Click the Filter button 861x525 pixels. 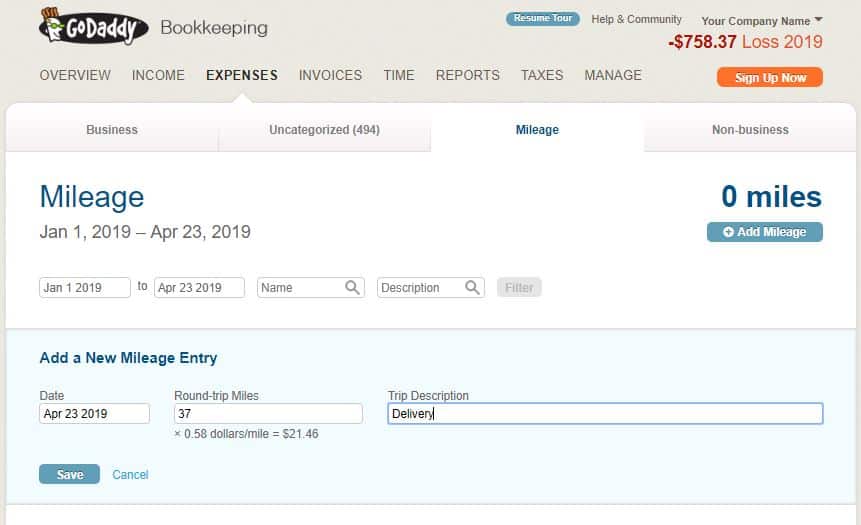tap(519, 287)
